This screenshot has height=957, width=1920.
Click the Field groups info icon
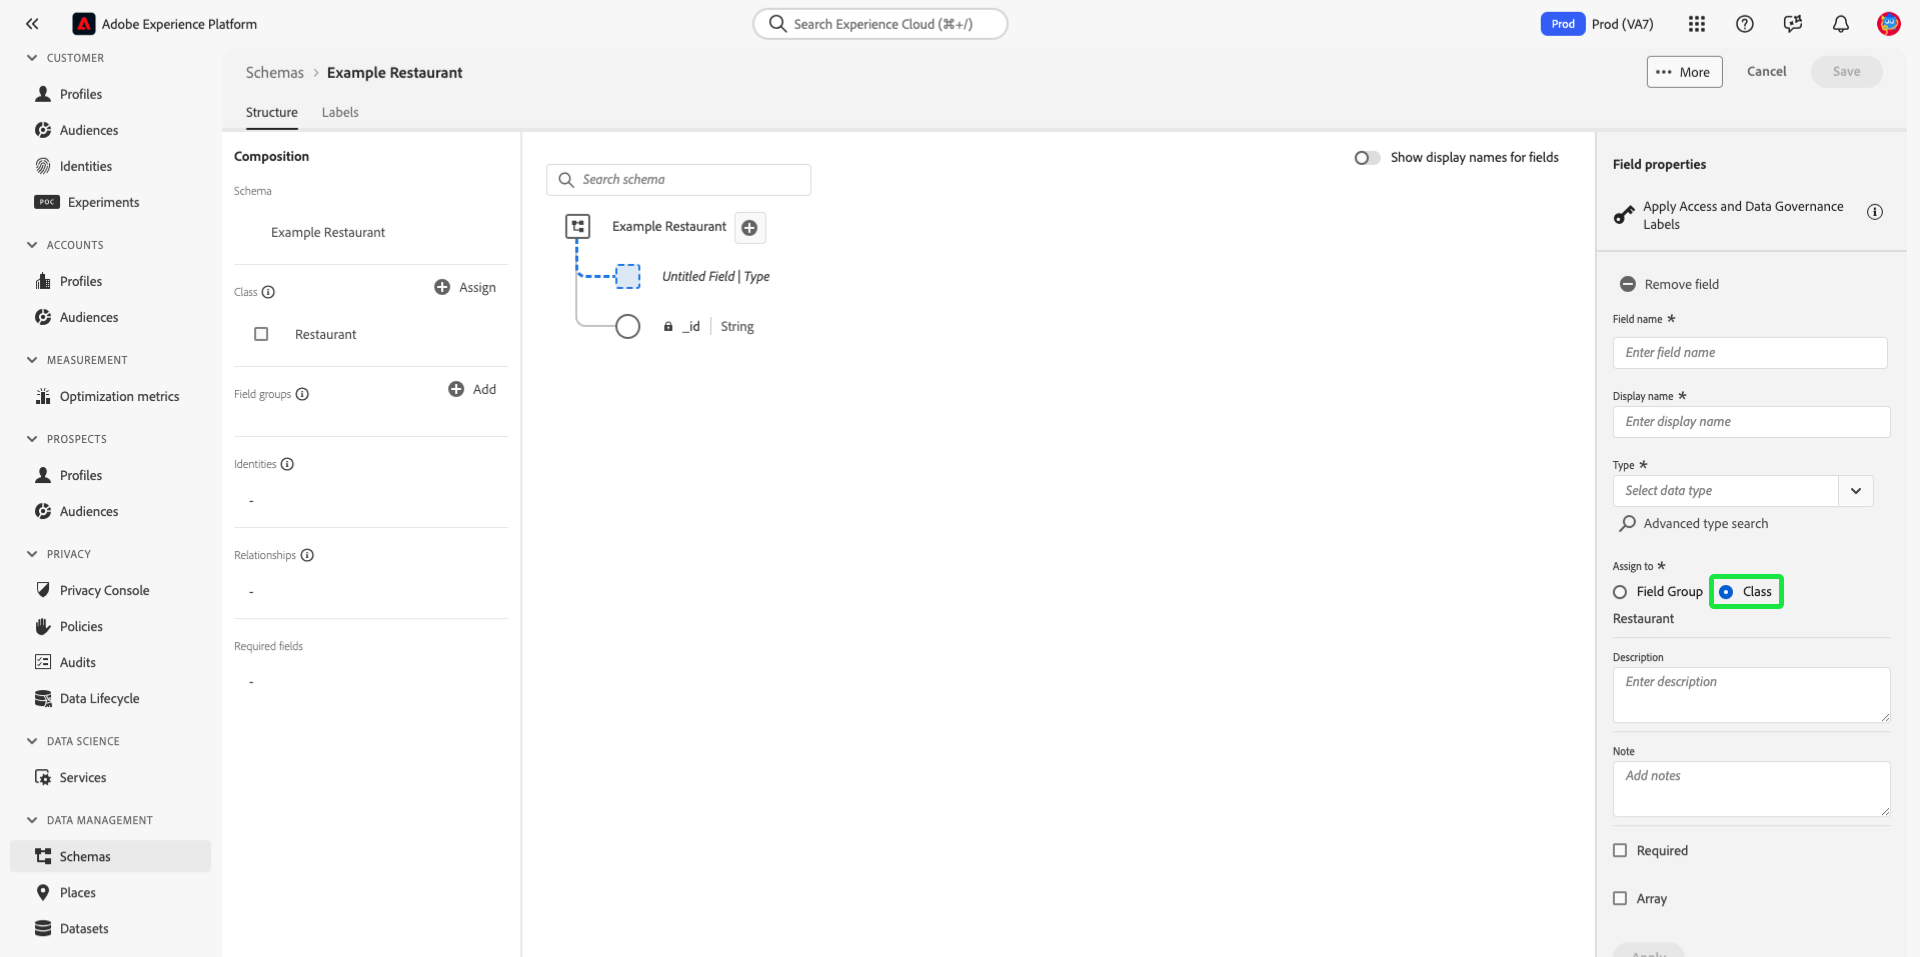coord(302,394)
